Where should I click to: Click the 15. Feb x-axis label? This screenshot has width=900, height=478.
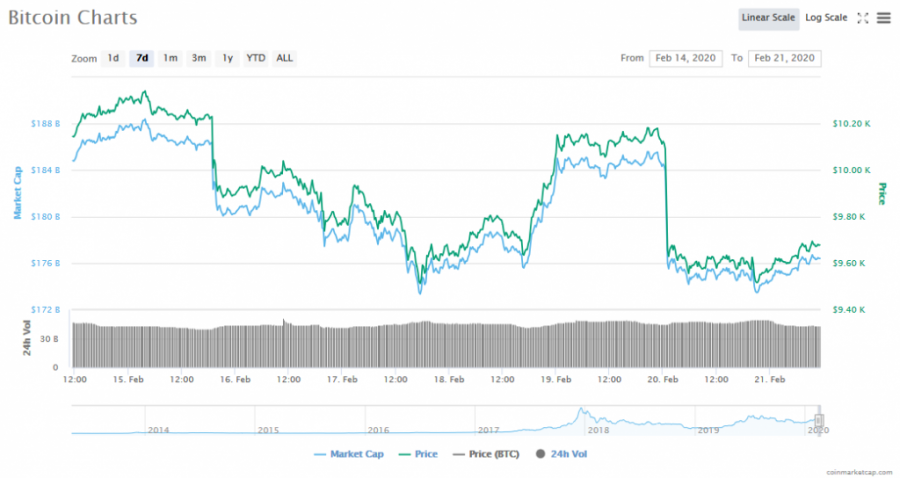pos(128,379)
